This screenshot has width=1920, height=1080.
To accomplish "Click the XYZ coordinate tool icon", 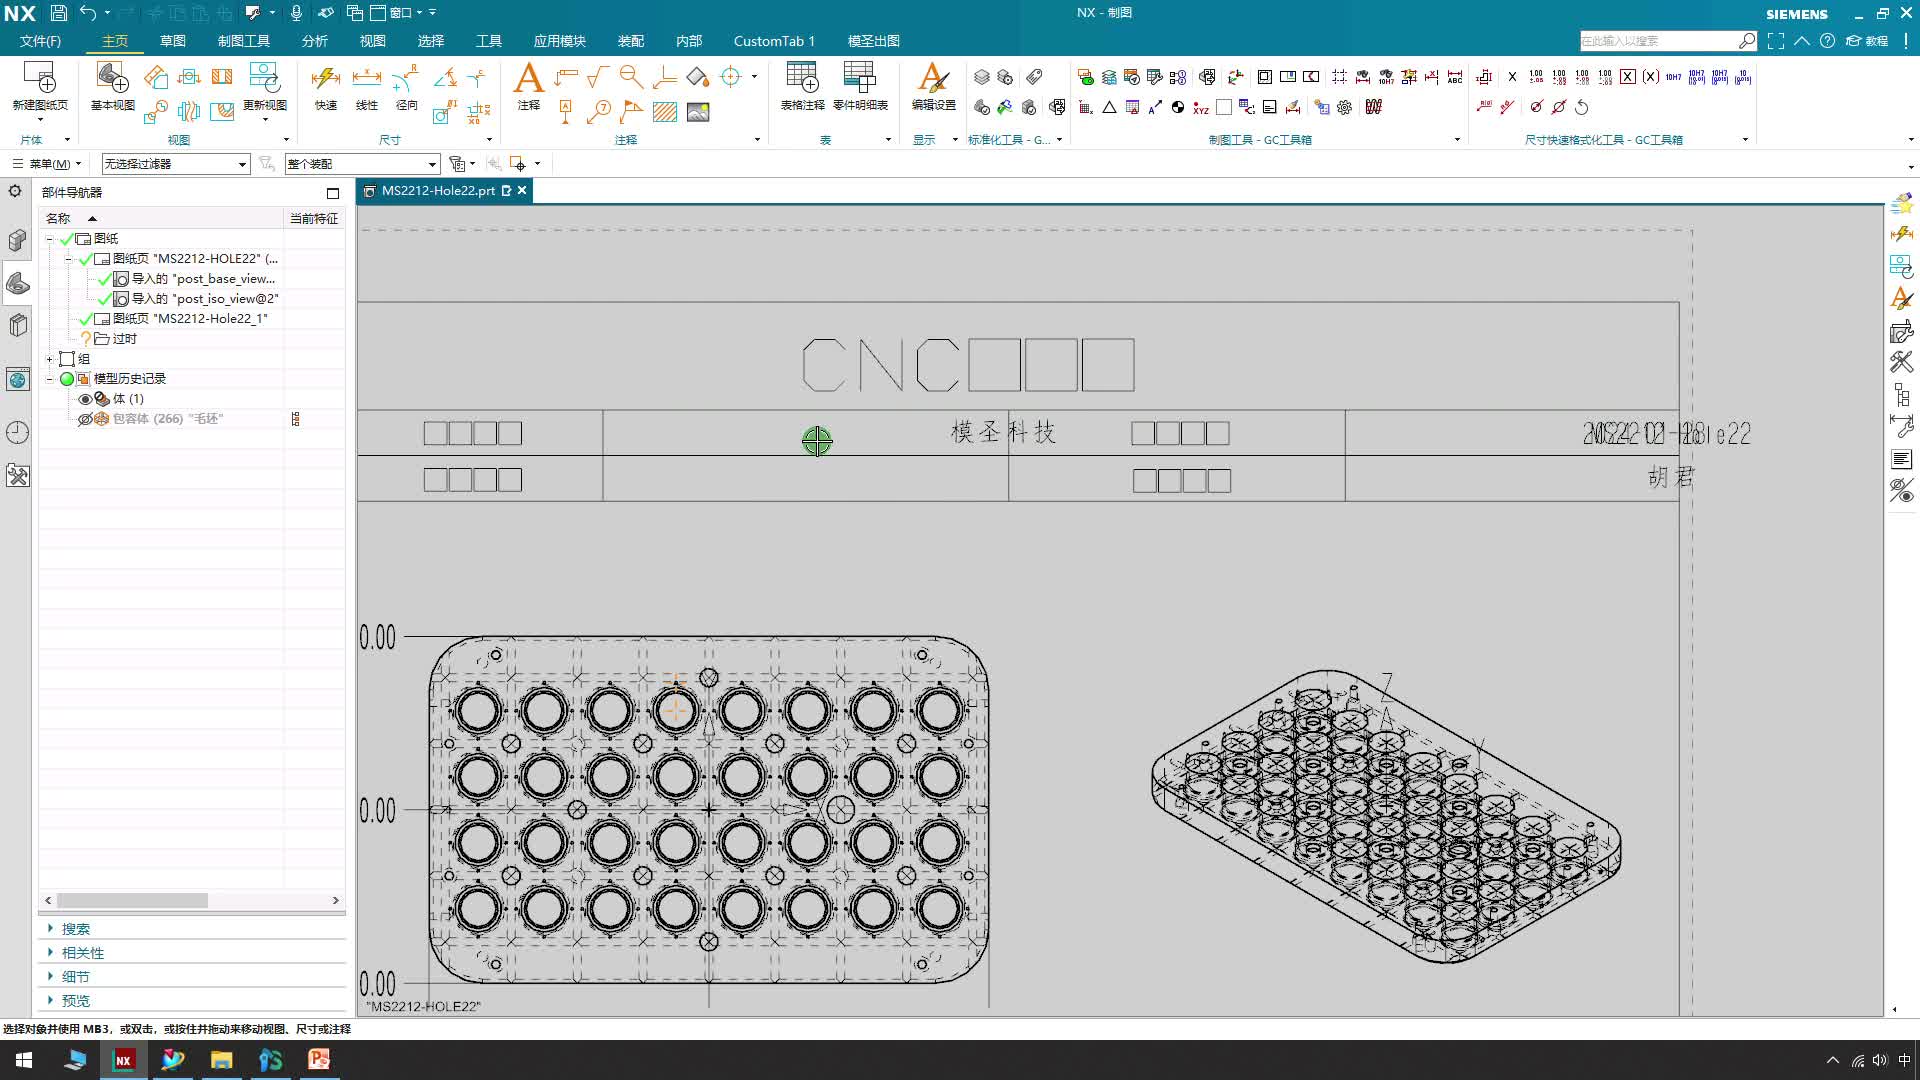I will pos(1201,107).
